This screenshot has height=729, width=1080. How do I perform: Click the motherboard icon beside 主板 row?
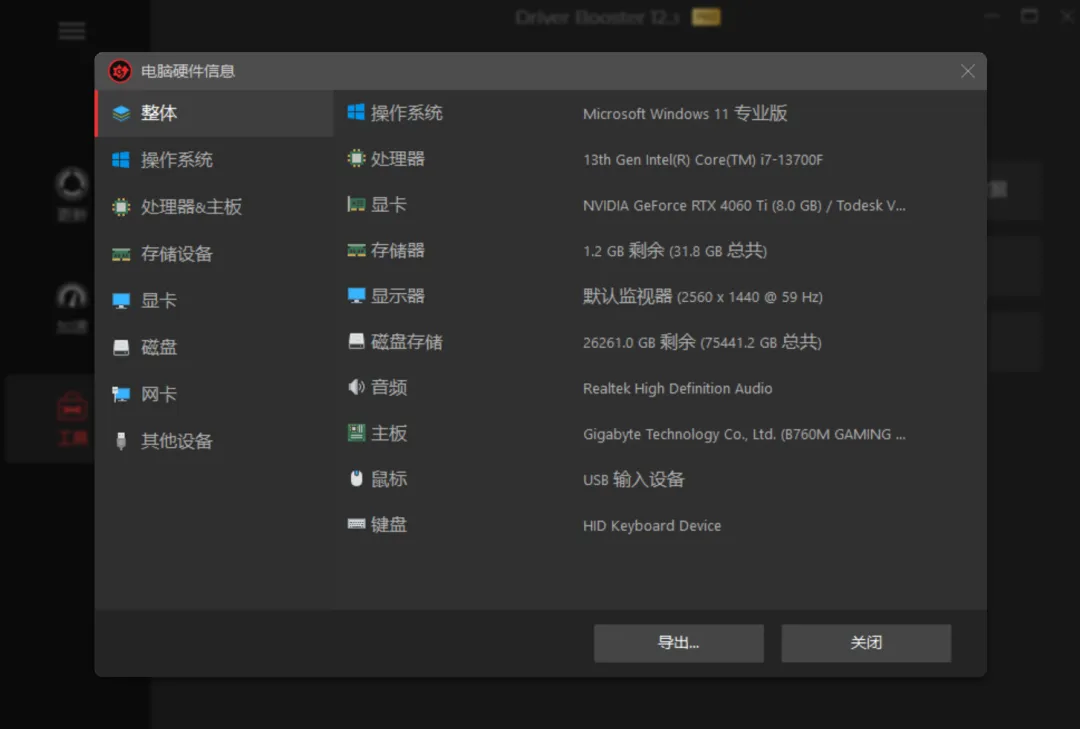pyautogui.click(x=356, y=433)
